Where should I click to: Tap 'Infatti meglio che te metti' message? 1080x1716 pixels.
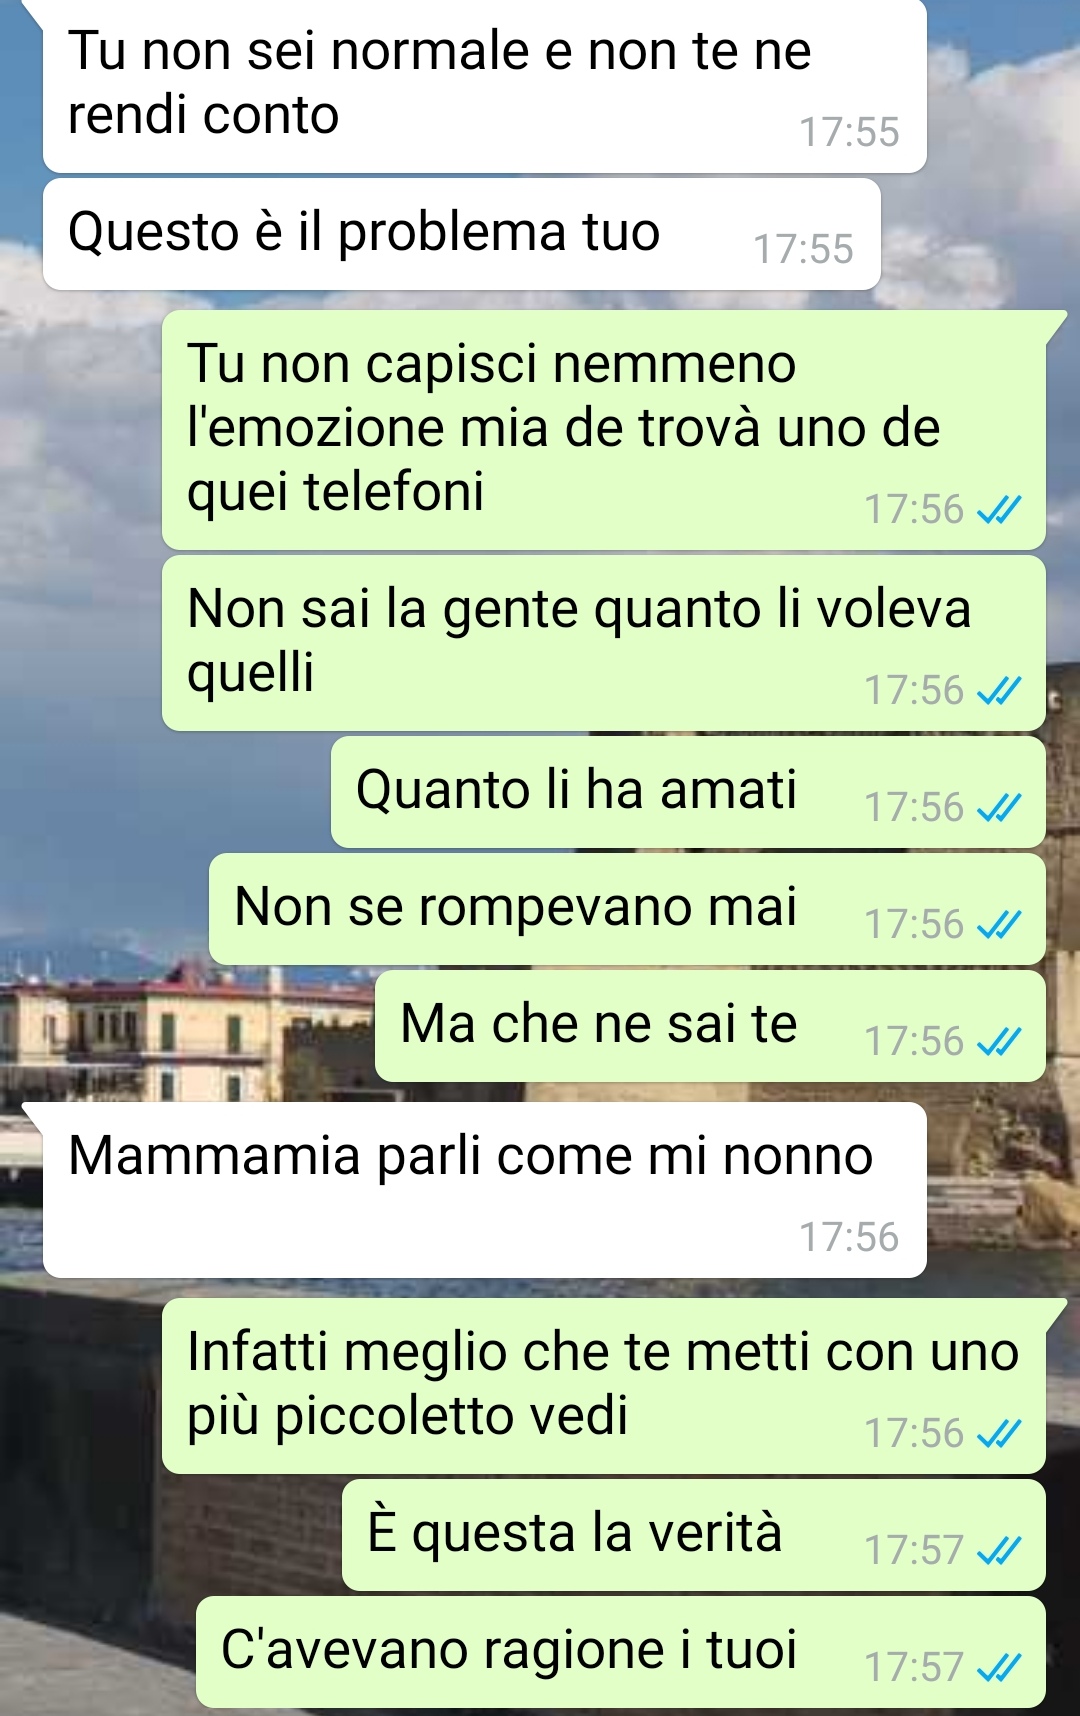click(604, 1386)
